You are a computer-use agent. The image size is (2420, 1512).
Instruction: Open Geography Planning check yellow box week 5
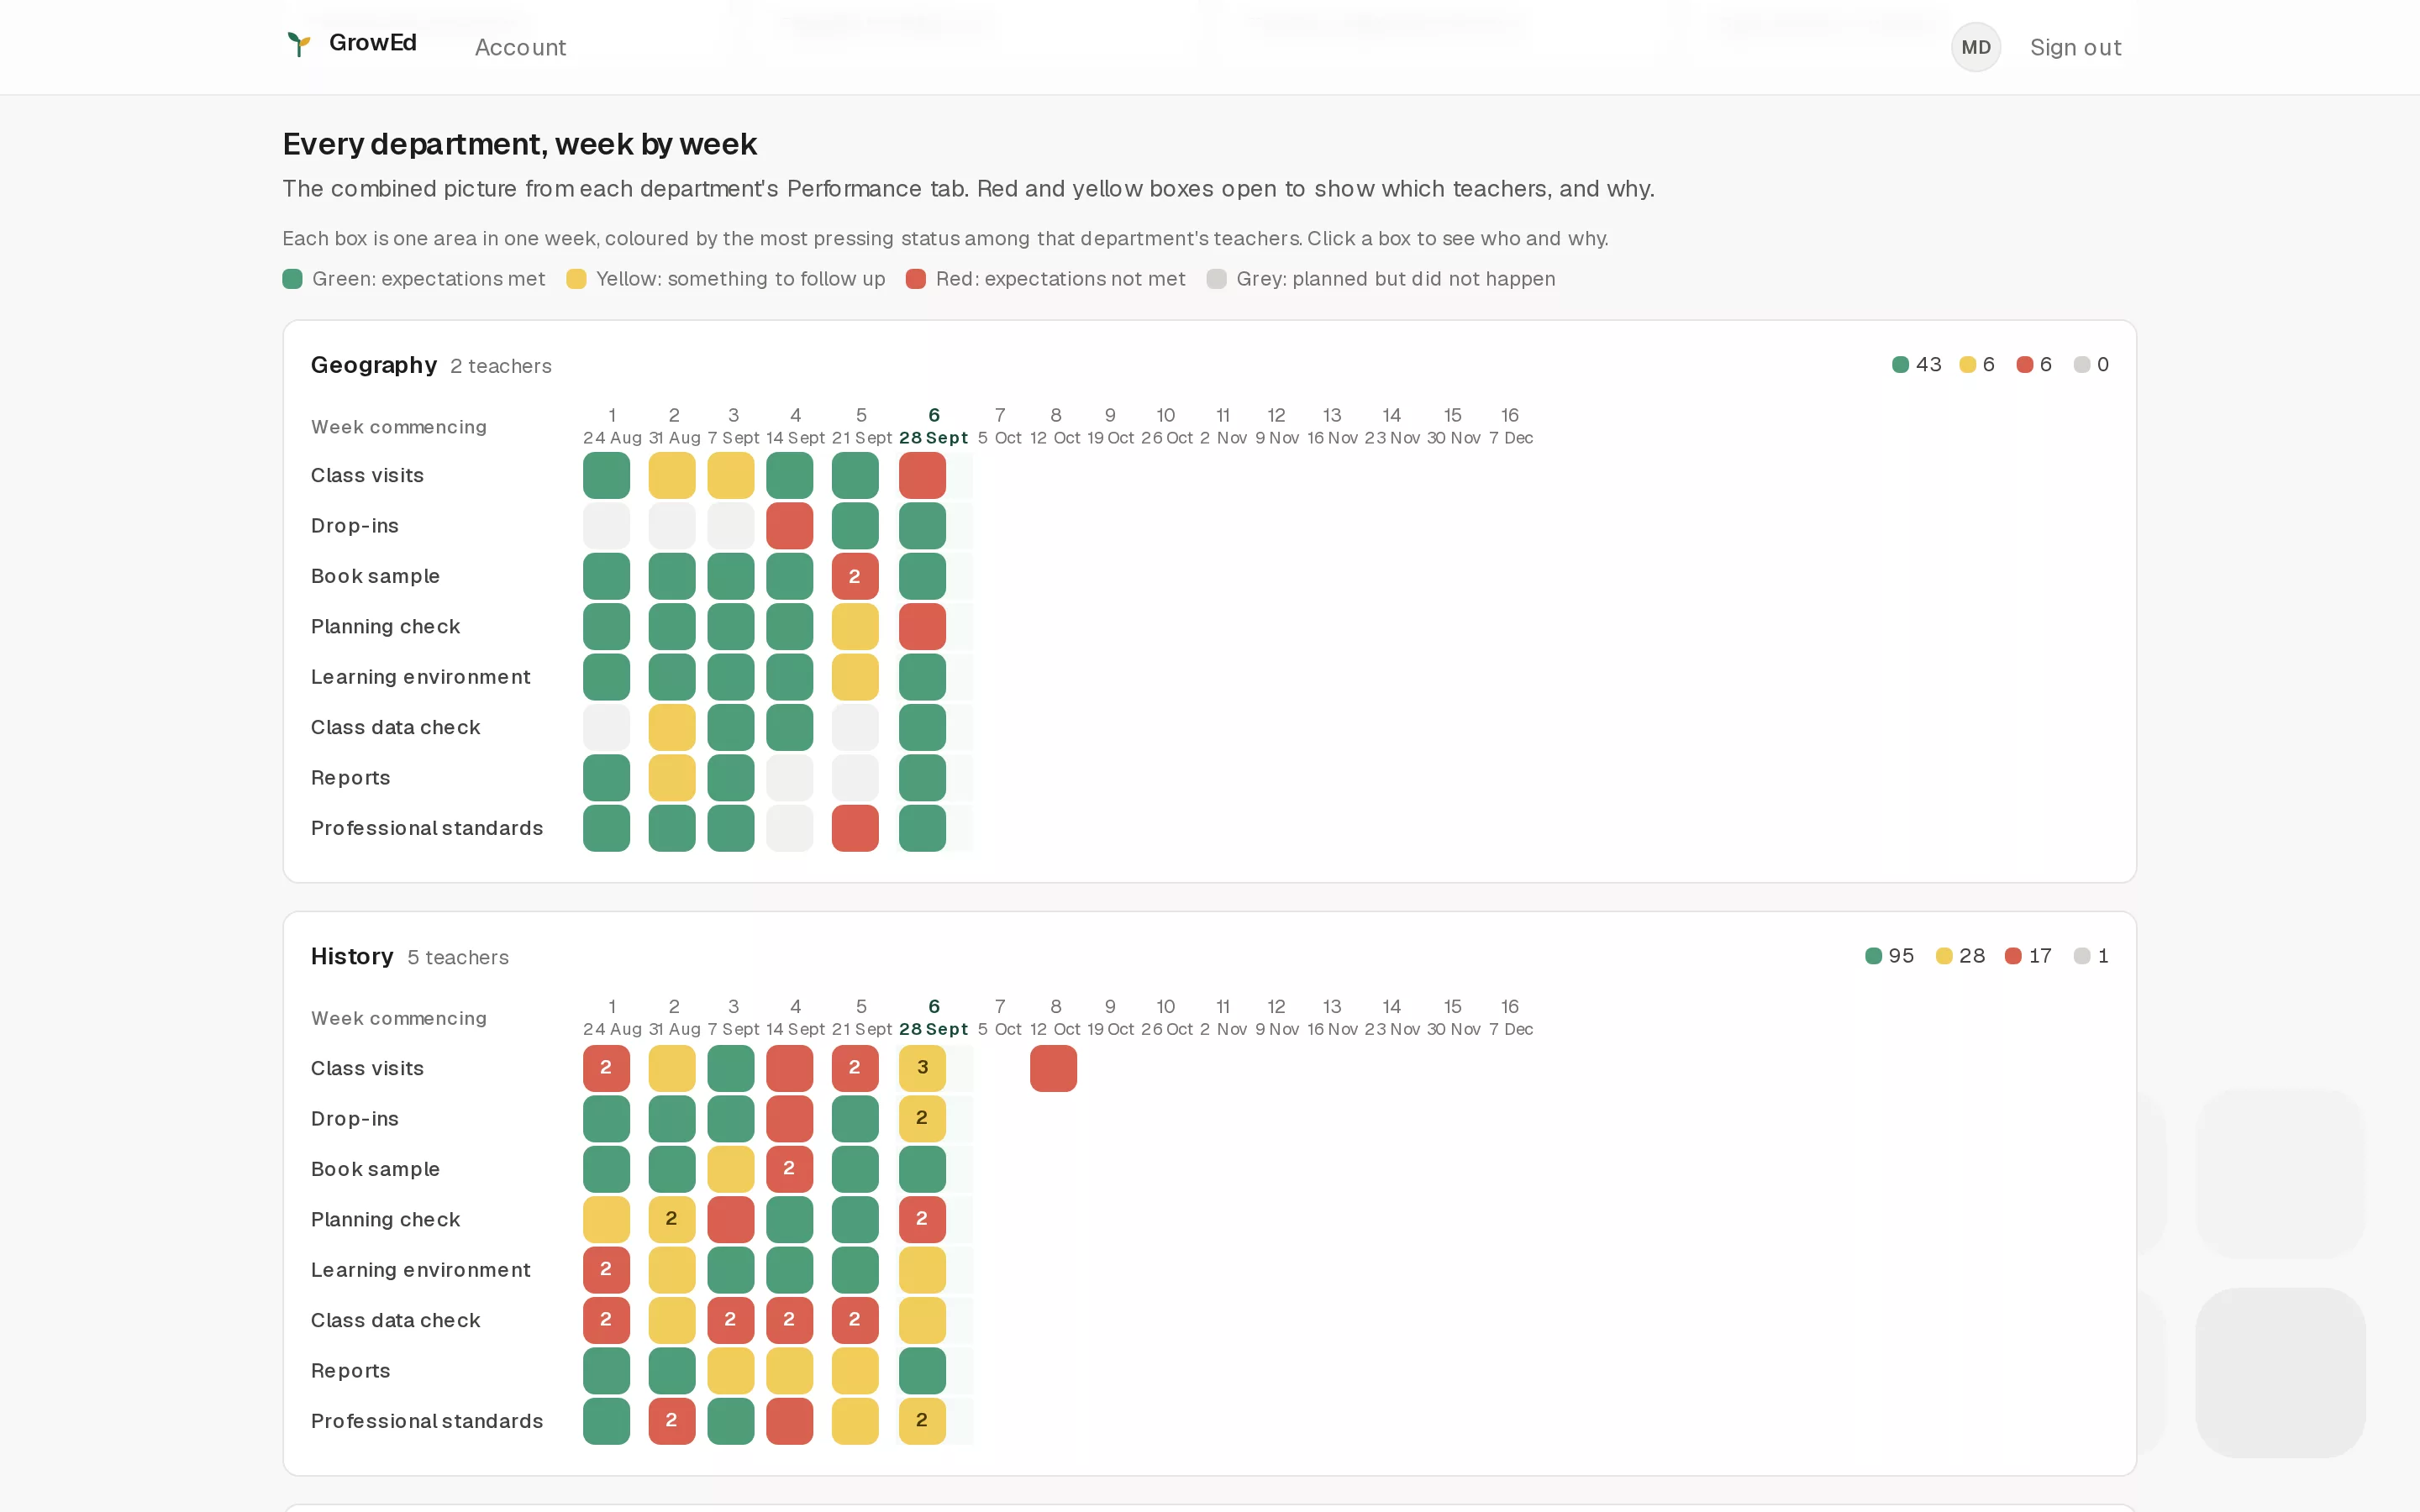click(855, 627)
